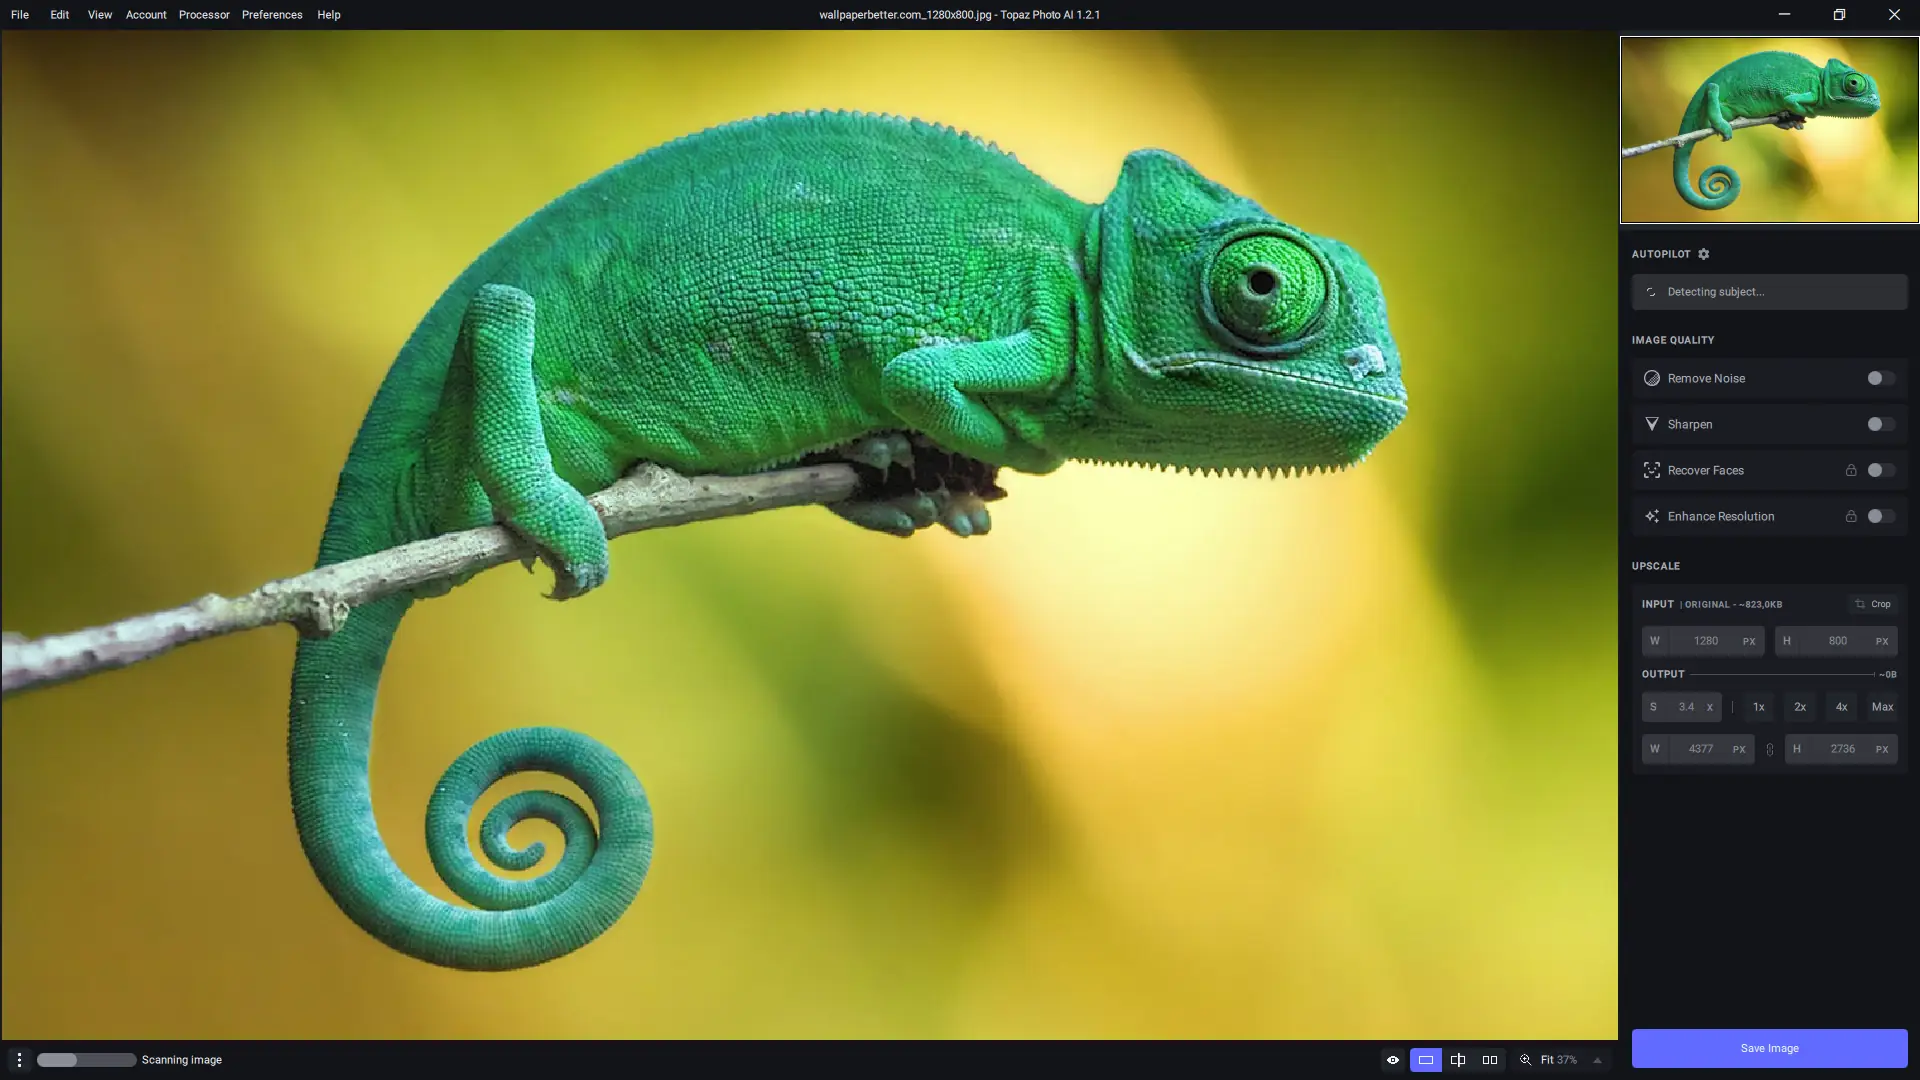Click the aspect ratio link icon
This screenshot has height=1080, width=1920.
click(1770, 749)
